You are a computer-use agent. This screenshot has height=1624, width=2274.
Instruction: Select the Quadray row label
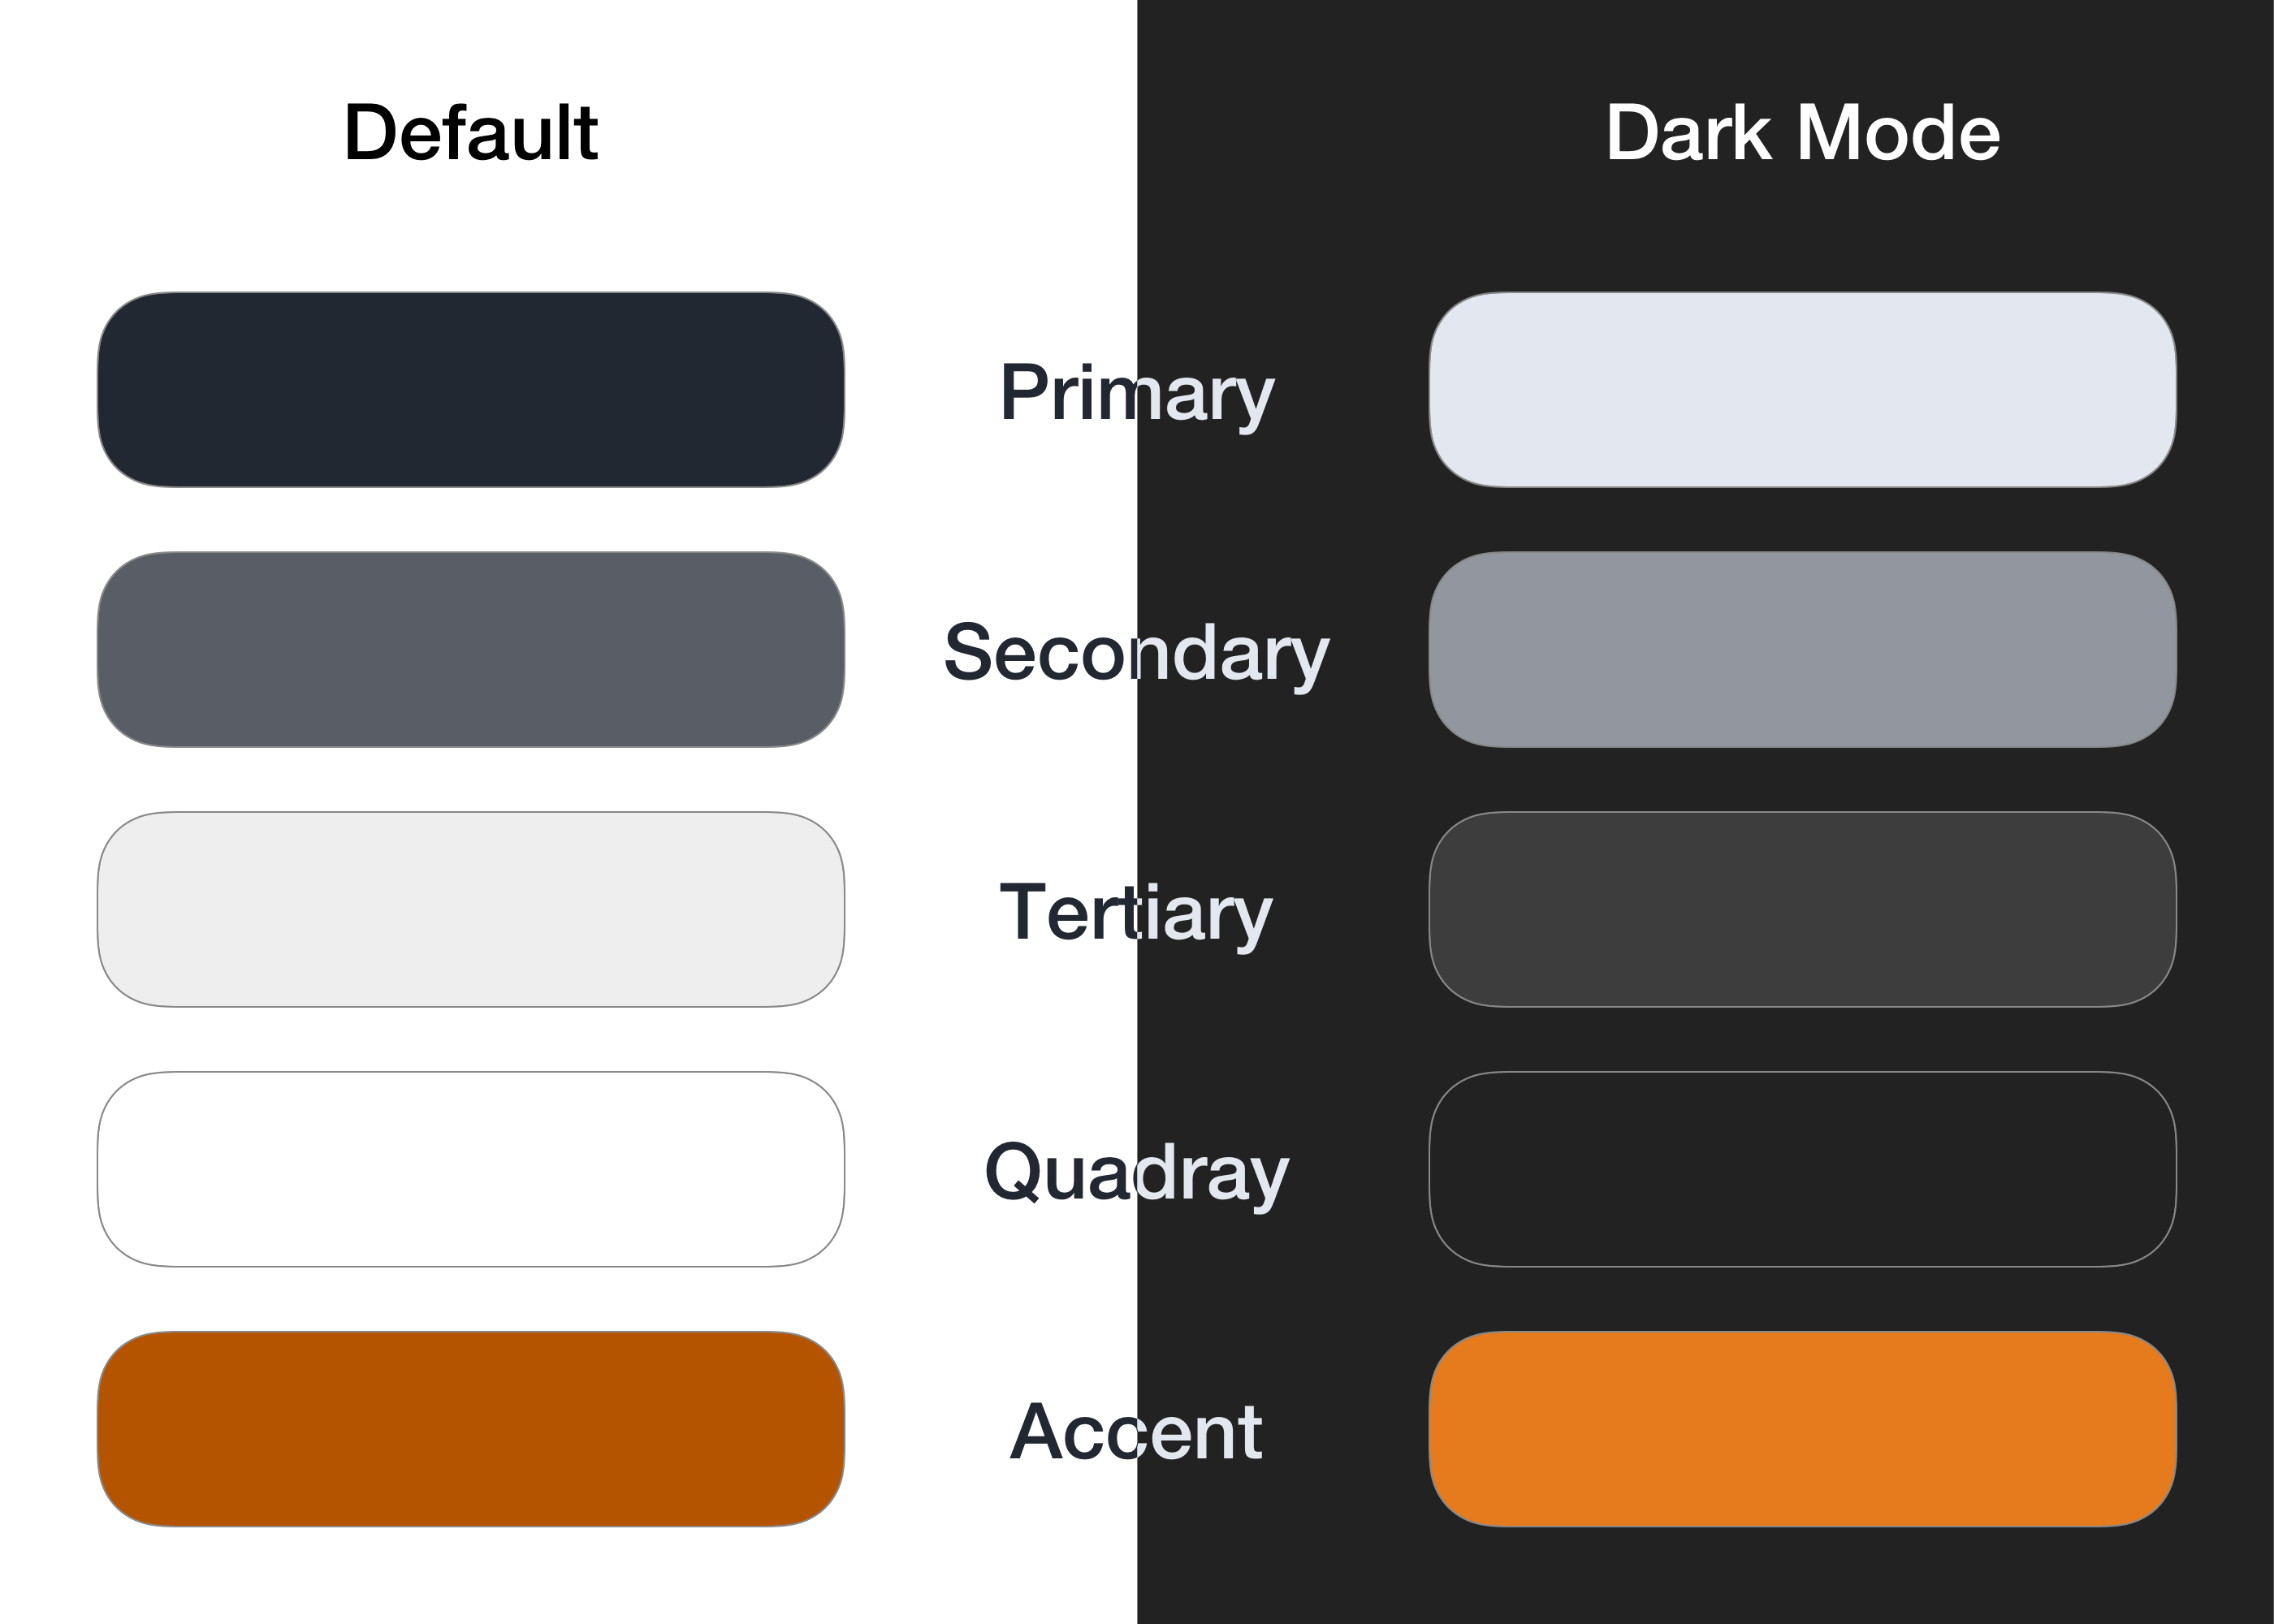coord(1136,1172)
